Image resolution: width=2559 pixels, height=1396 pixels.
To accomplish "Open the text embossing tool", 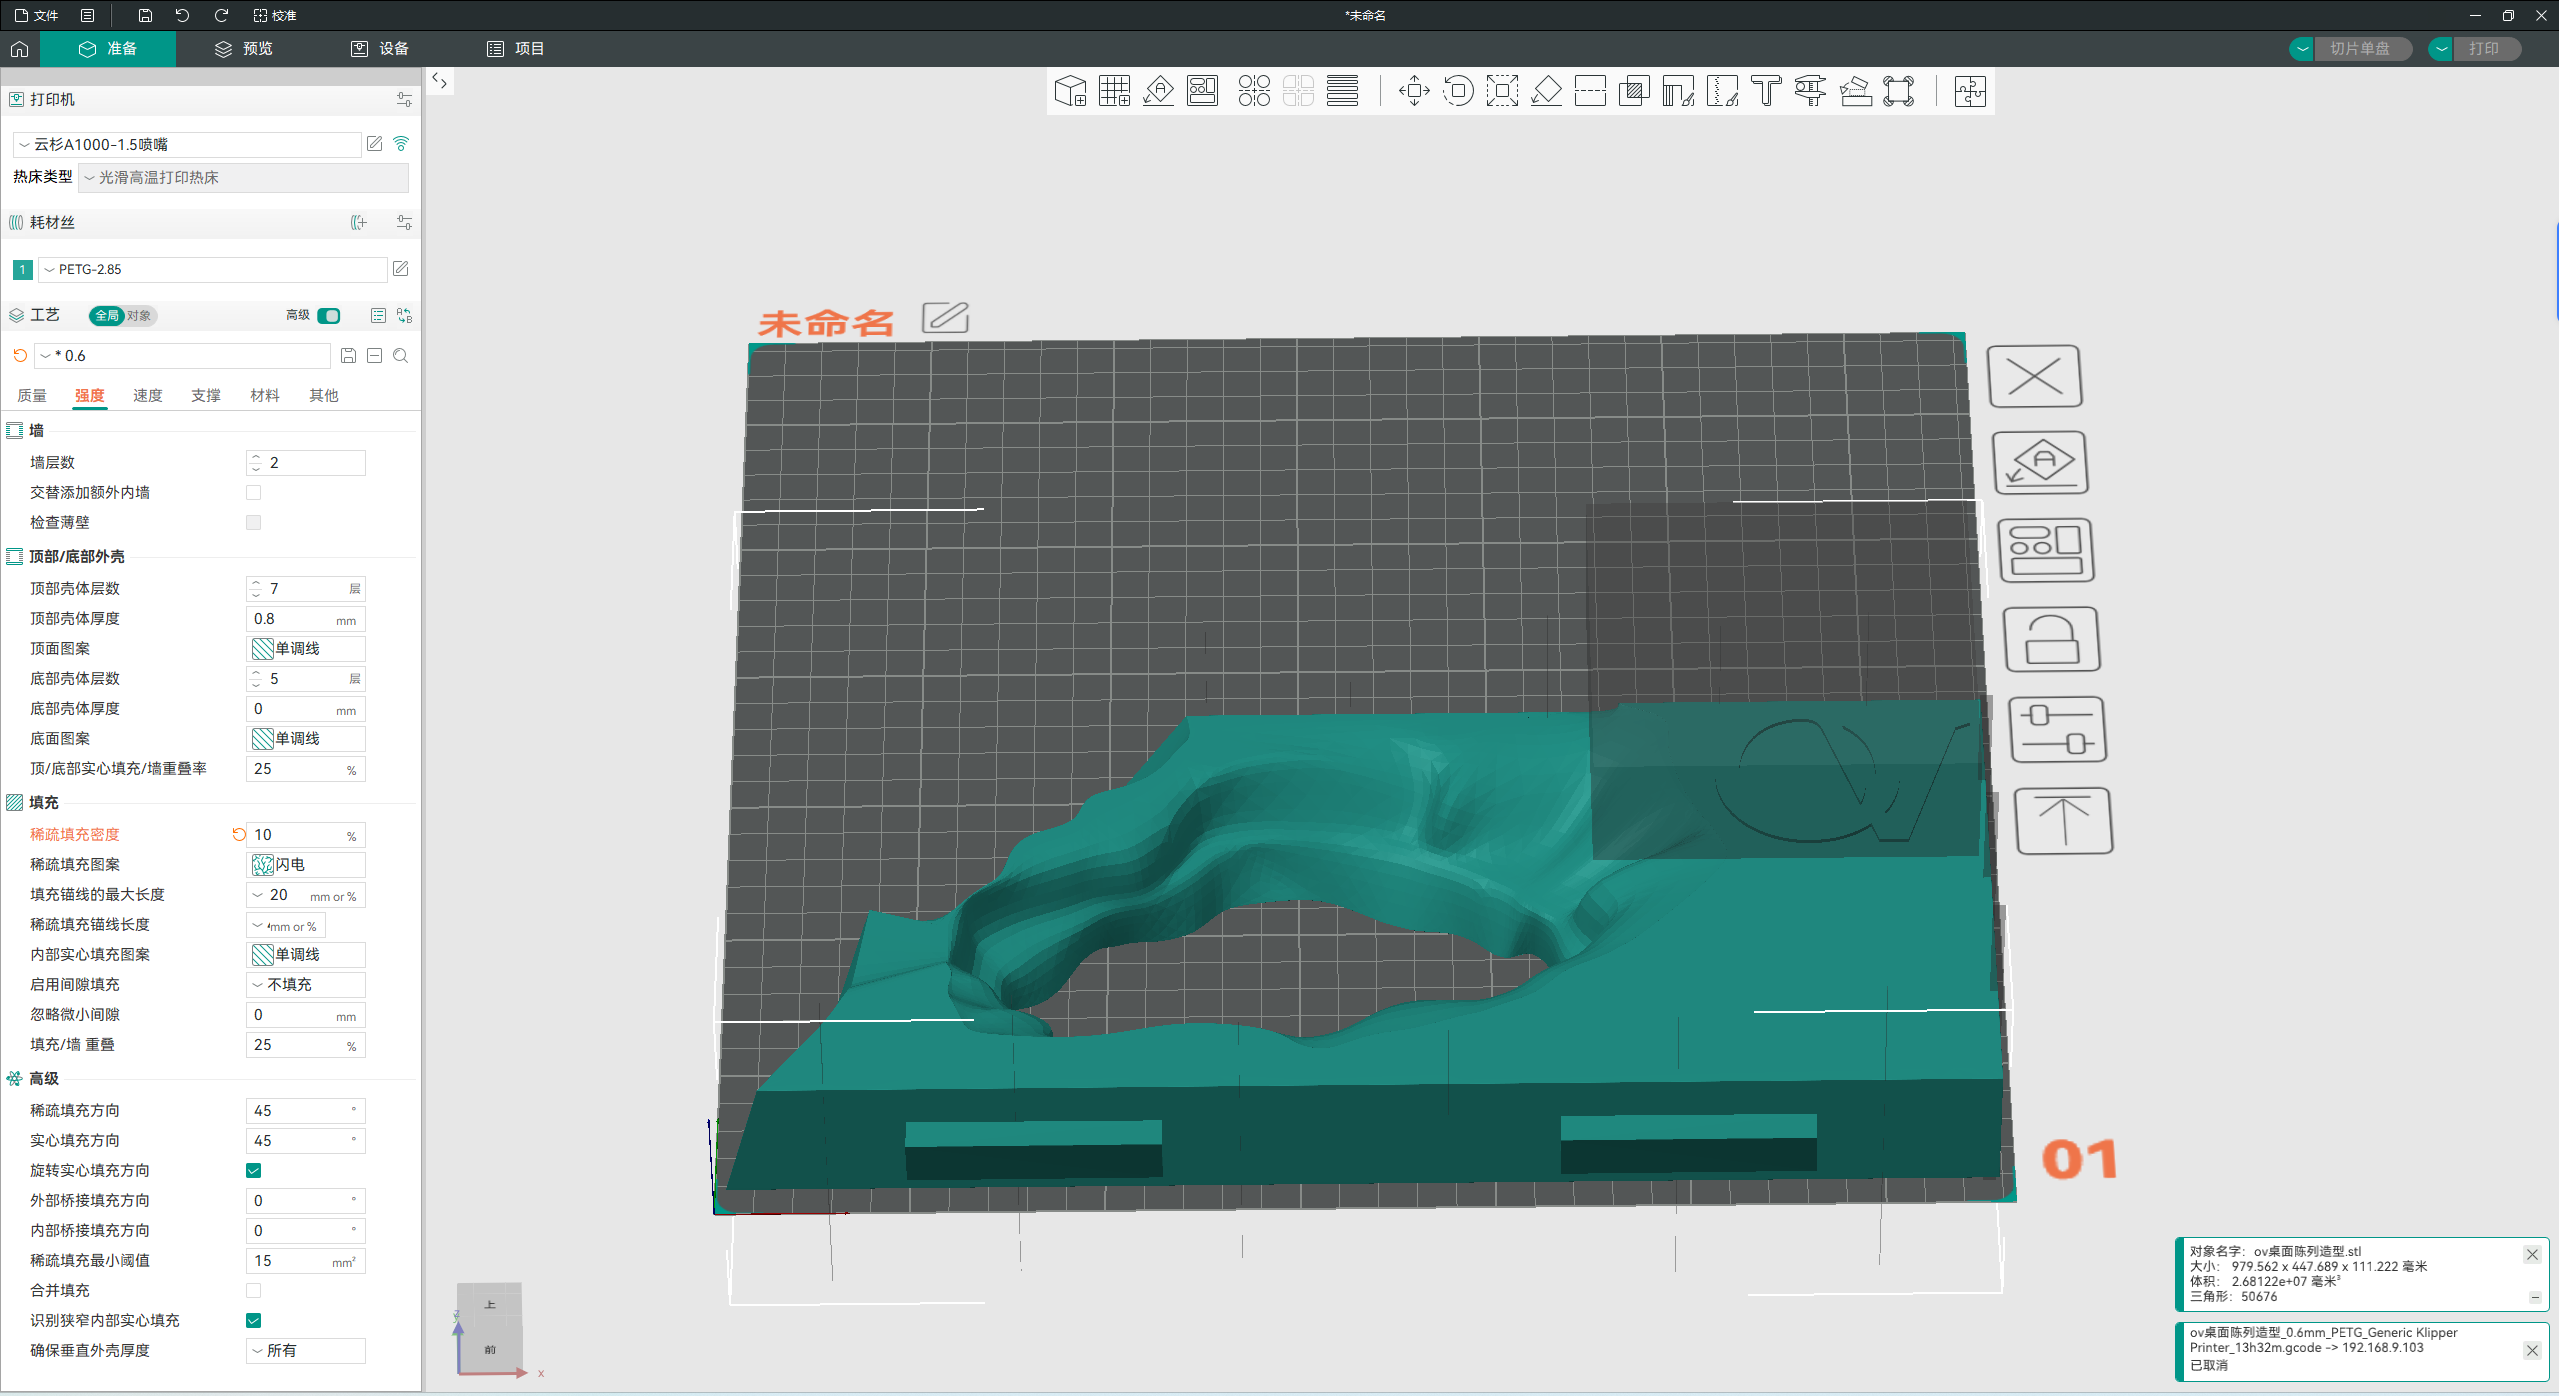I will tap(1765, 90).
